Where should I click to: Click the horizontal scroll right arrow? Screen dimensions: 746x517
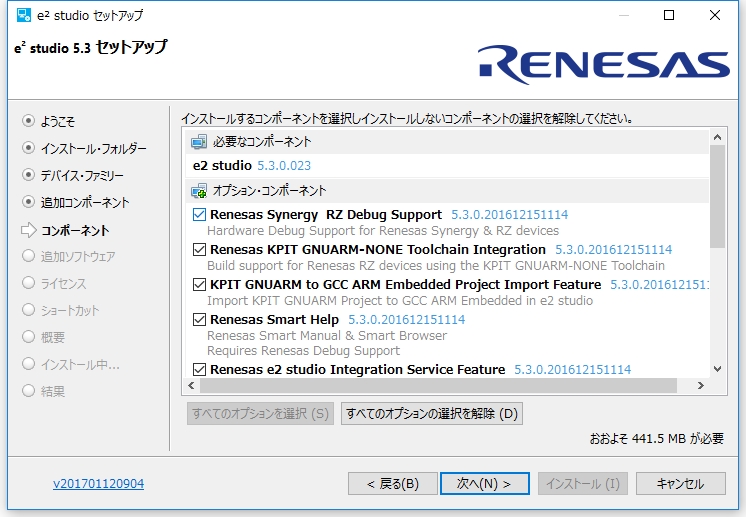coord(700,386)
